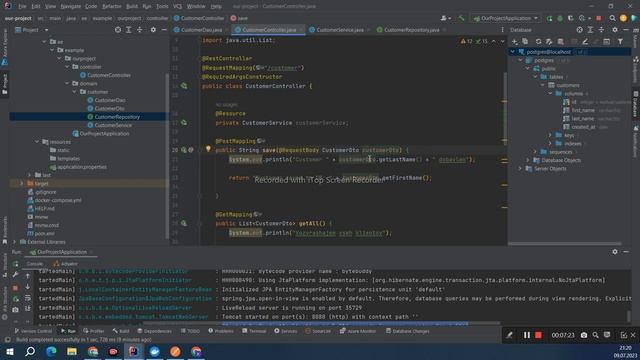
Task: Duplicate data source icon in Database panel
Action: (525, 42)
